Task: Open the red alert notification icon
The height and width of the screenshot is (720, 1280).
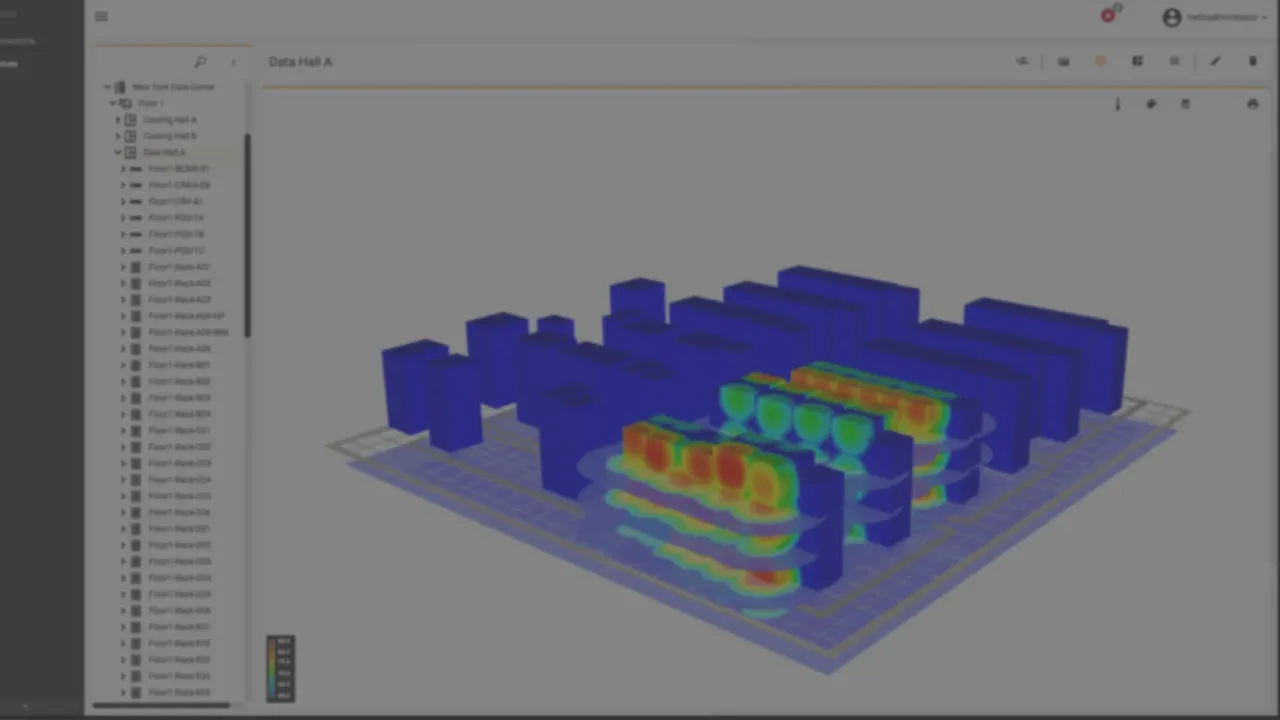Action: pyautogui.click(x=1108, y=15)
